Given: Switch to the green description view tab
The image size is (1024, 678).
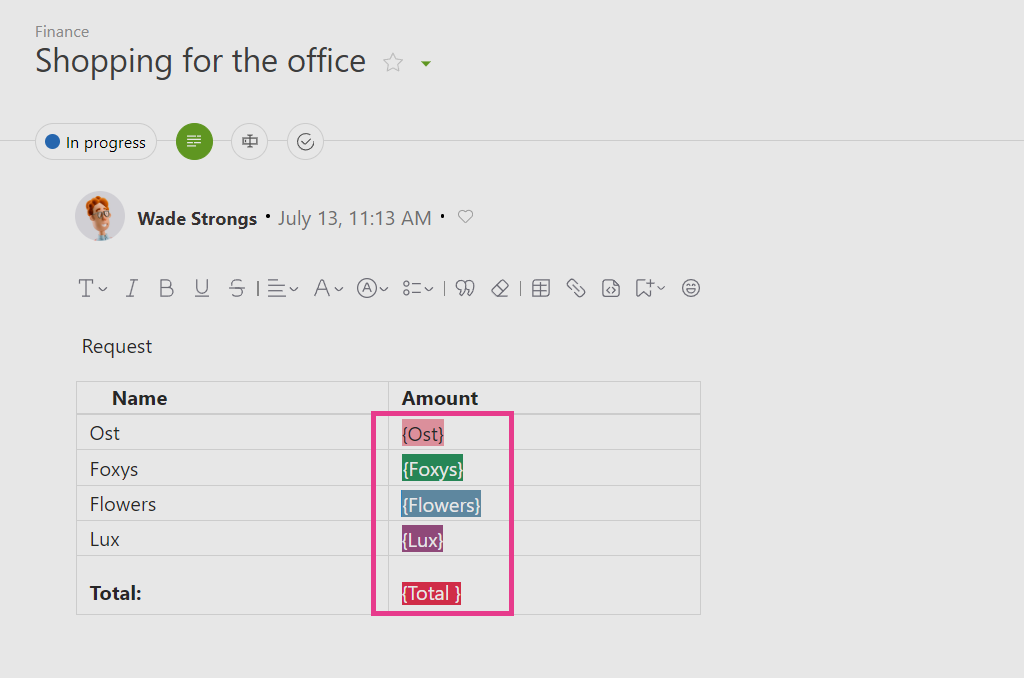Looking at the screenshot, I should pos(195,141).
